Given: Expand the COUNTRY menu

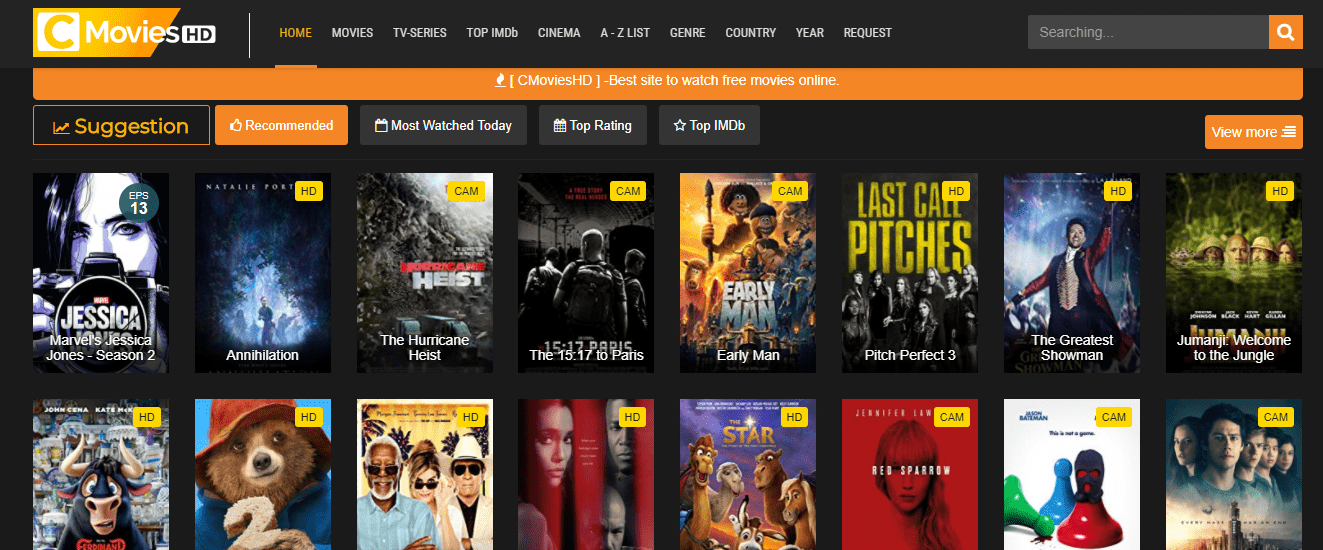Looking at the screenshot, I should pos(751,33).
